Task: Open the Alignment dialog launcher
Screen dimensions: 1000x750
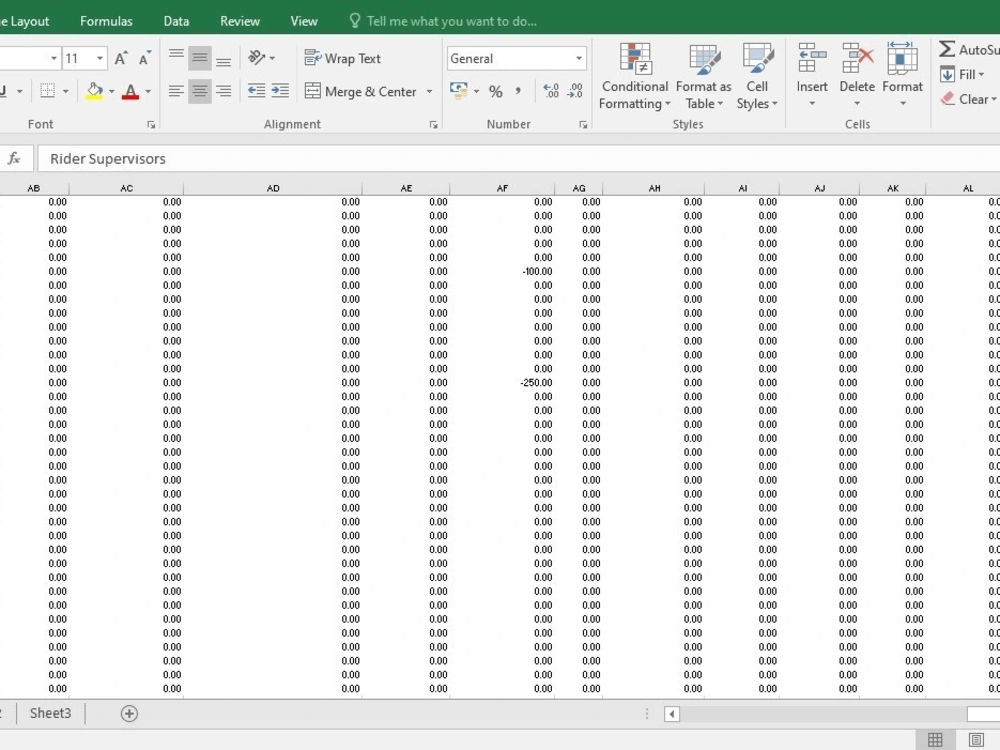Action: (x=434, y=125)
